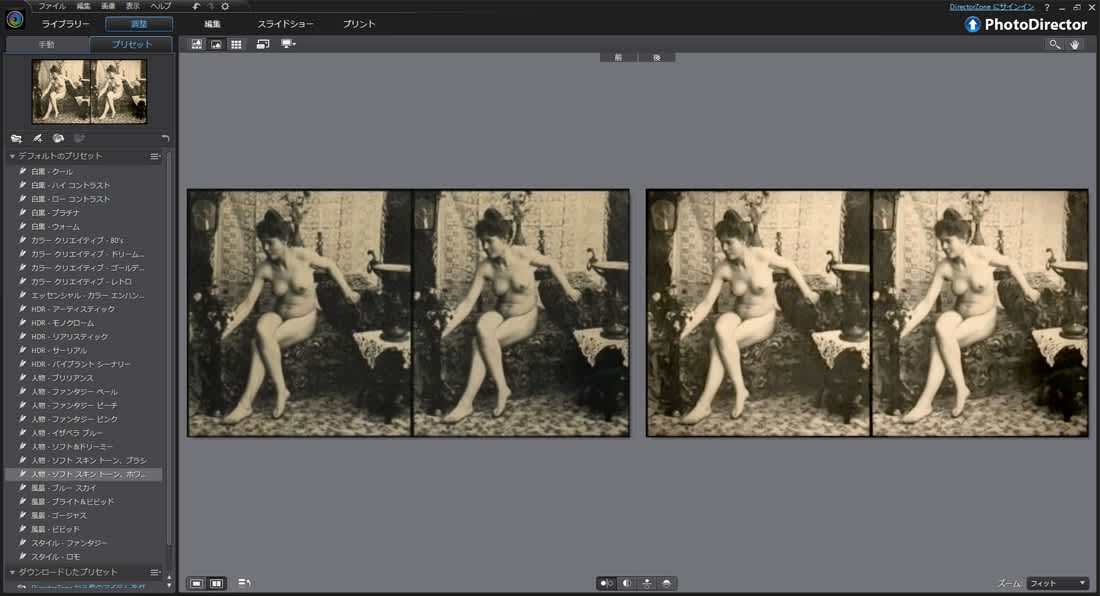1100x596 pixels.
Task: Open the スライドショー module
Action: pyautogui.click(x=285, y=23)
